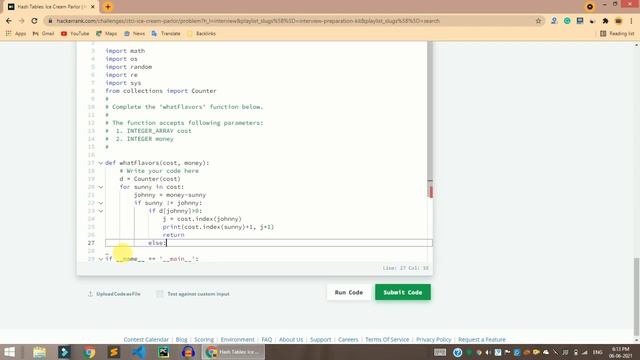This screenshot has height=360, width=640.
Task: Click the browser Back arrow
Action: (x=9, y=21)
